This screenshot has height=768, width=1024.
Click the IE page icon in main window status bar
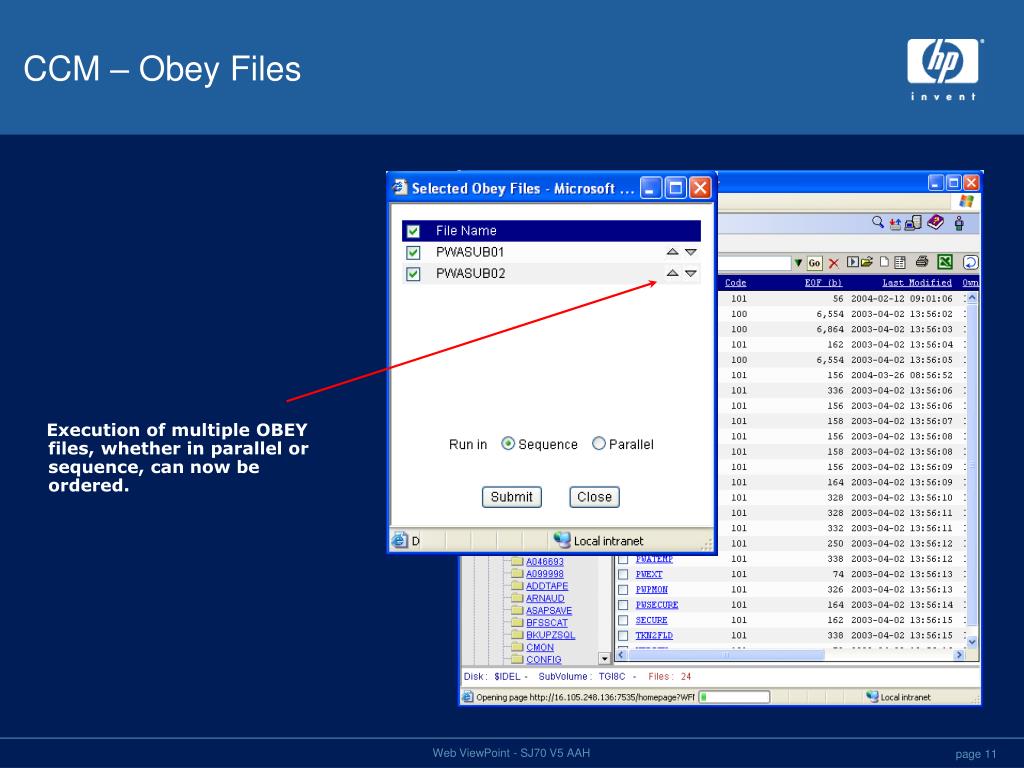(x=468, y=697)
